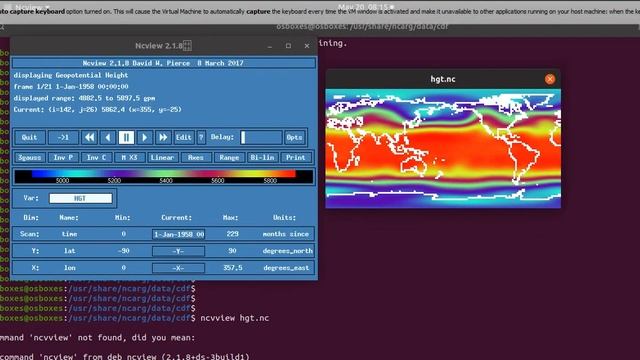Step forward one frame with right arrow
640x360 pixels.
click(144, 138)
